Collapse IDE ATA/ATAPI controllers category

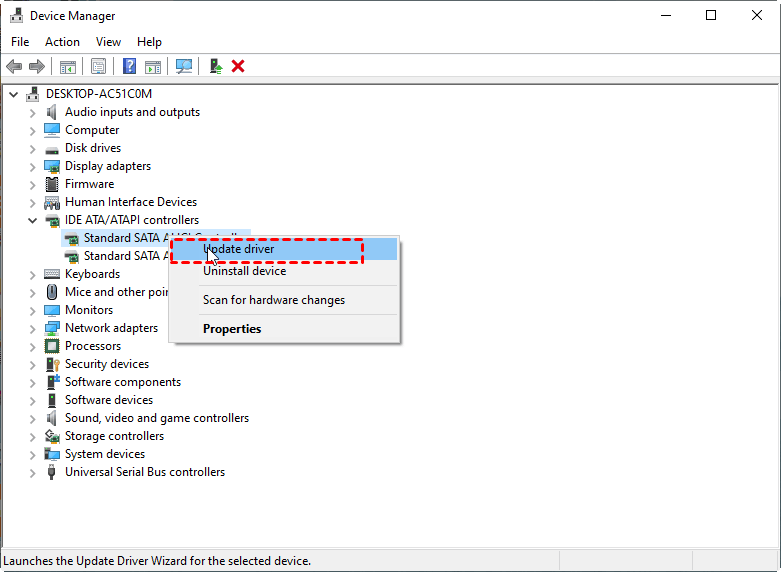[x=32, y=220]
